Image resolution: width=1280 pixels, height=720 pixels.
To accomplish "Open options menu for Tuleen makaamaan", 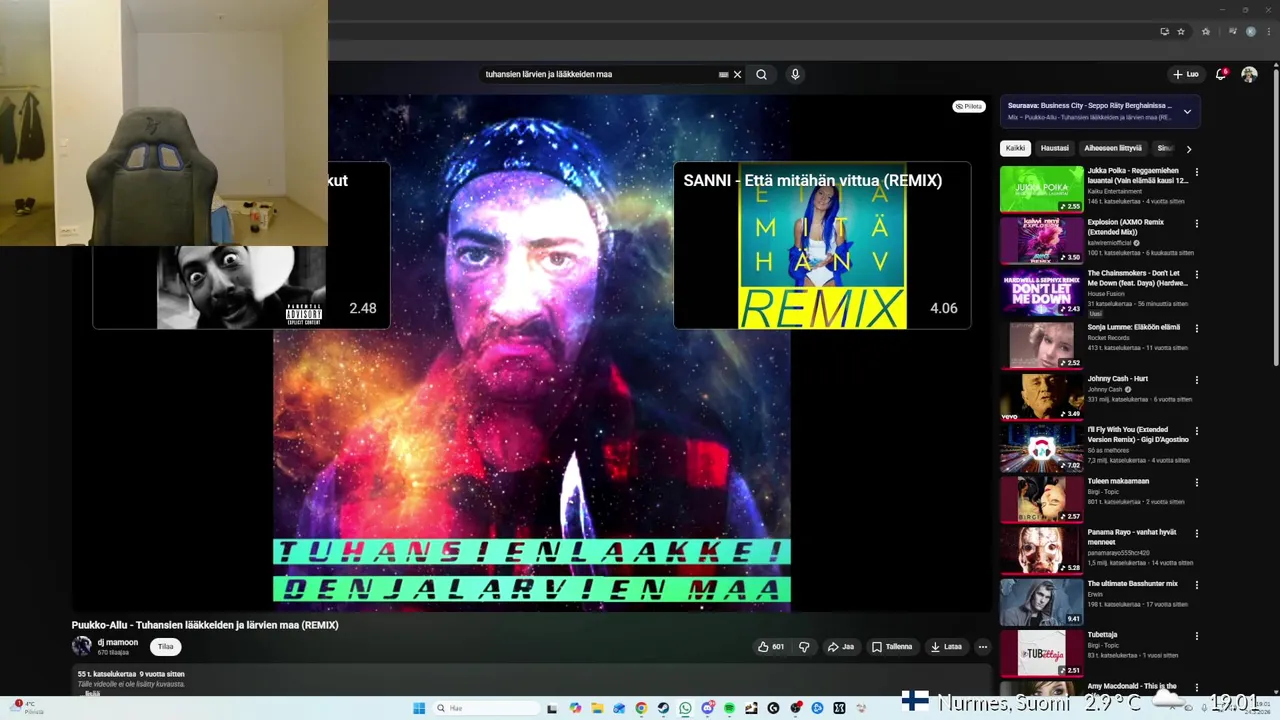I will tap(1197, 482).
